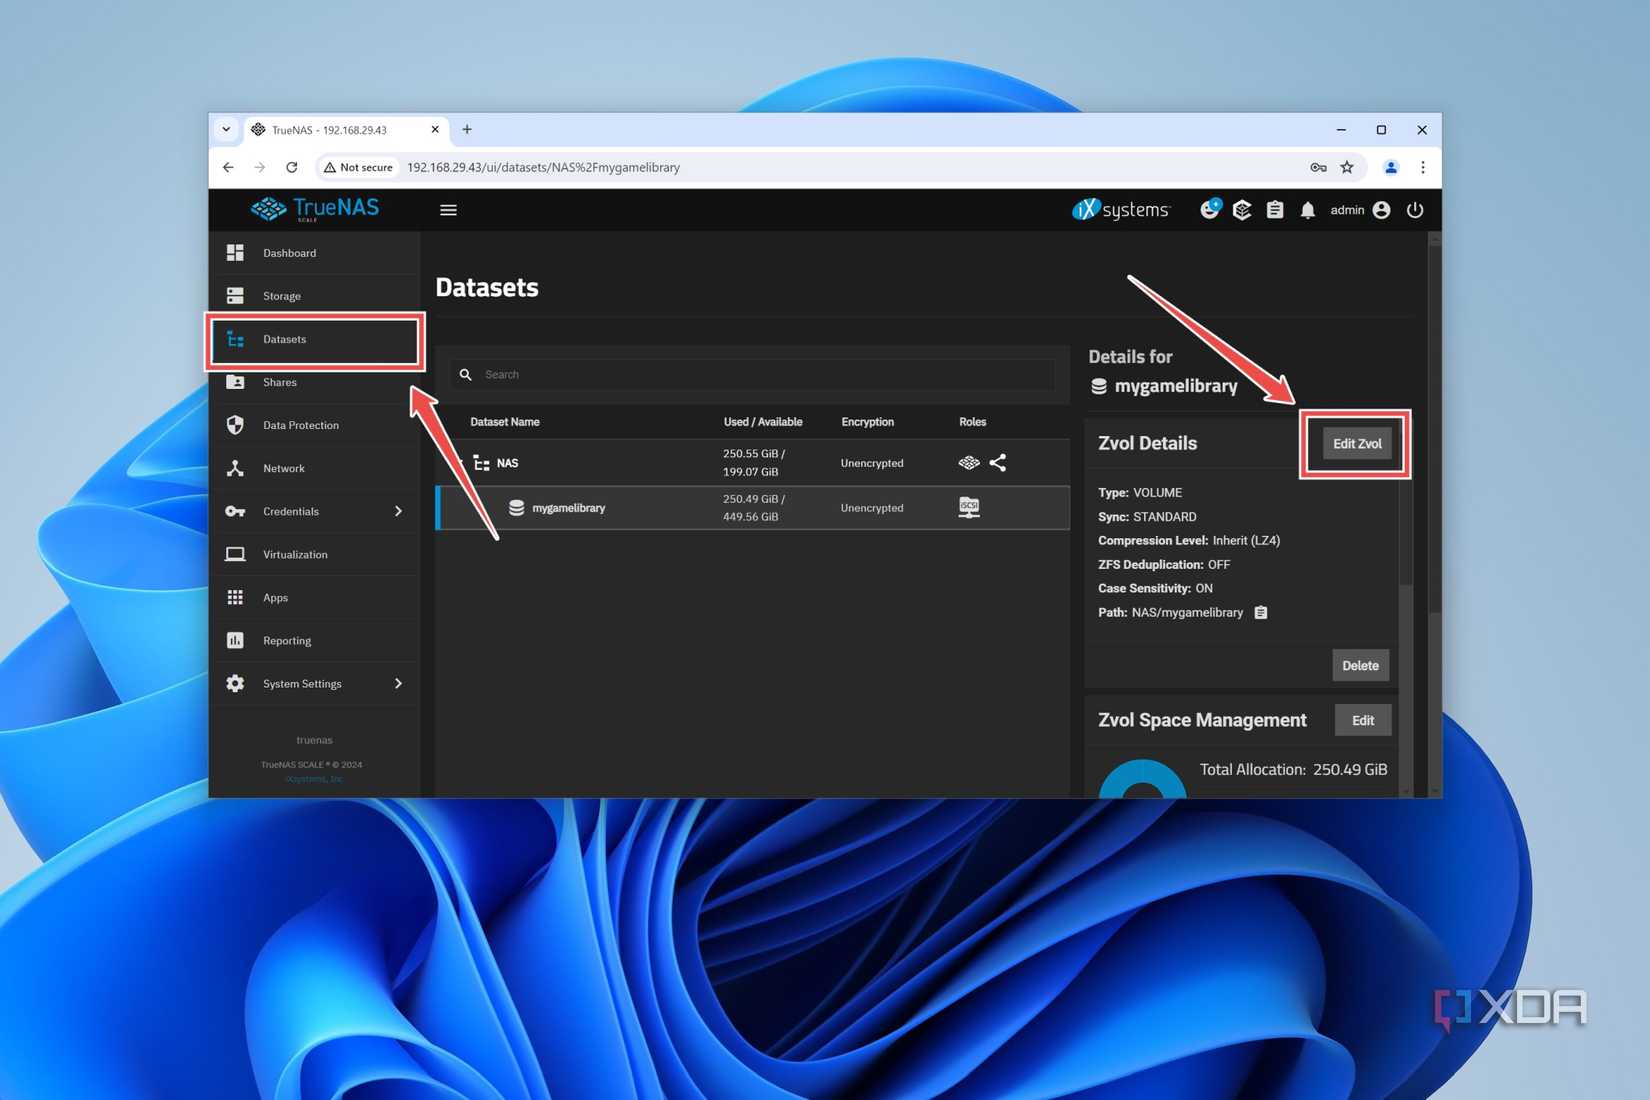Viewport: 1650px width, 1100px height.
Task: Click the address bar URL
Action: point(543,167)
